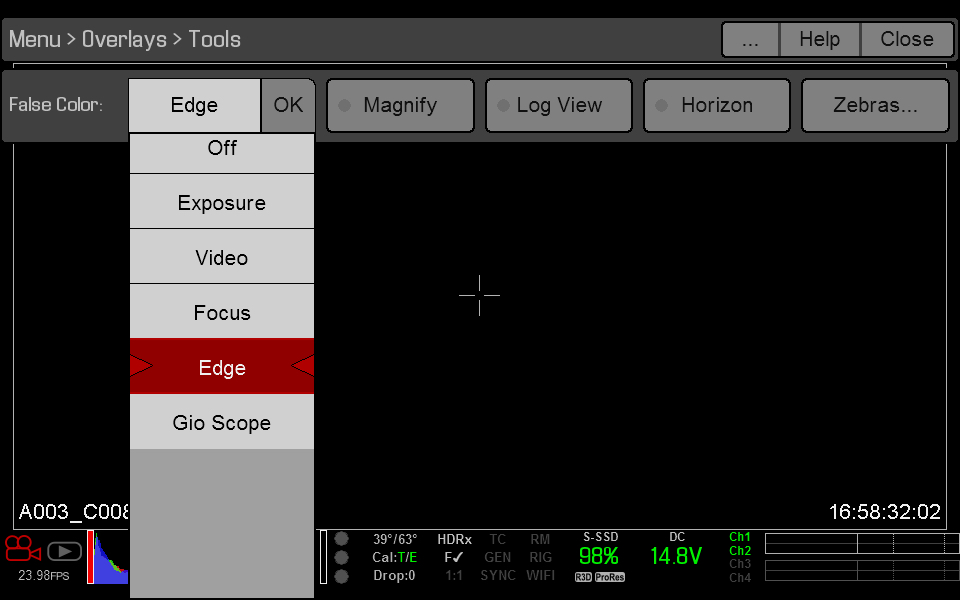Click the top audio level meter
This screenshot has height=600, width=960.
862,544
